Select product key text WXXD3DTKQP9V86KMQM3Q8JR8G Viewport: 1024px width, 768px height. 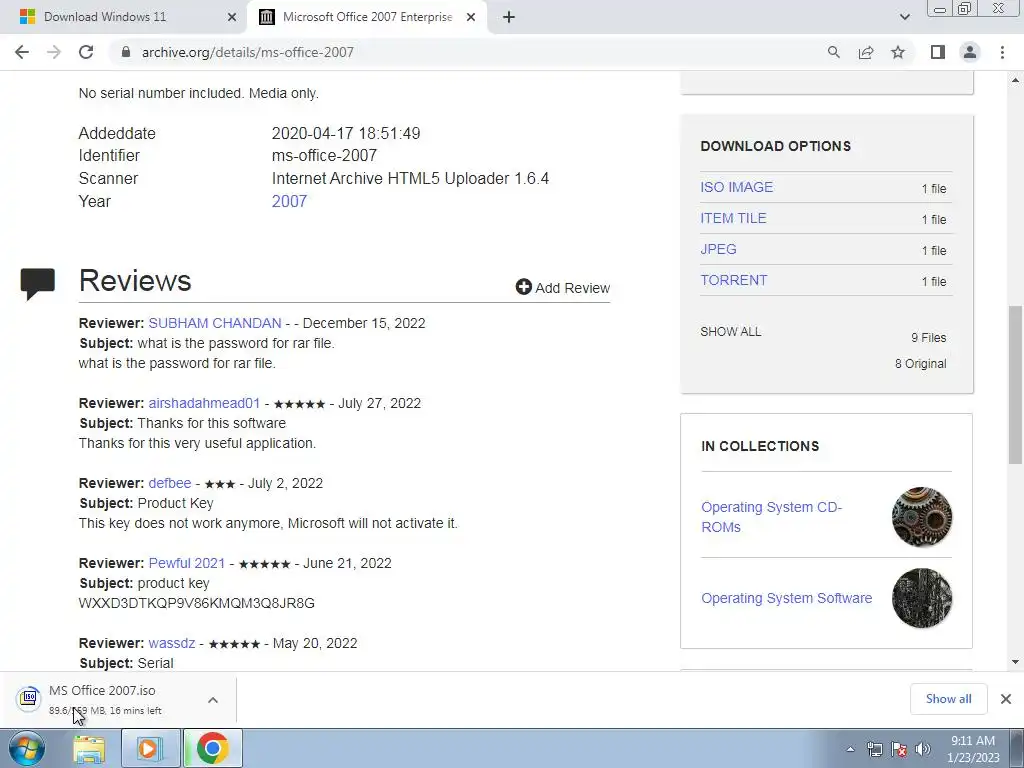click(x=197, y=603)
